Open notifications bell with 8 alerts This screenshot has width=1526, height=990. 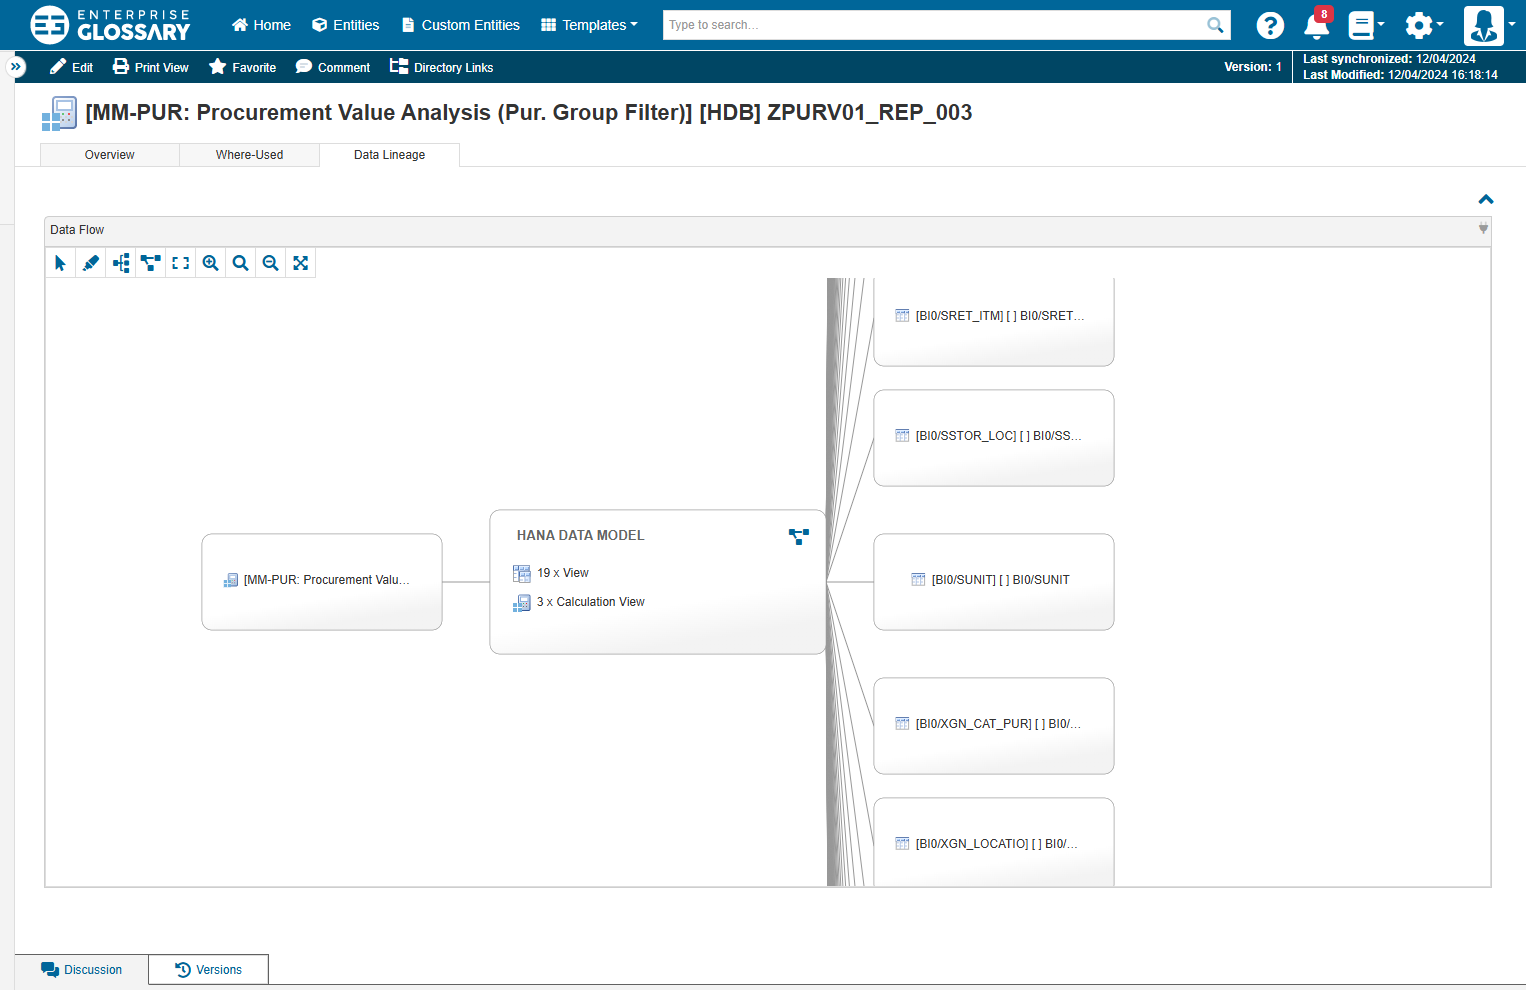tap(1317, 25)
